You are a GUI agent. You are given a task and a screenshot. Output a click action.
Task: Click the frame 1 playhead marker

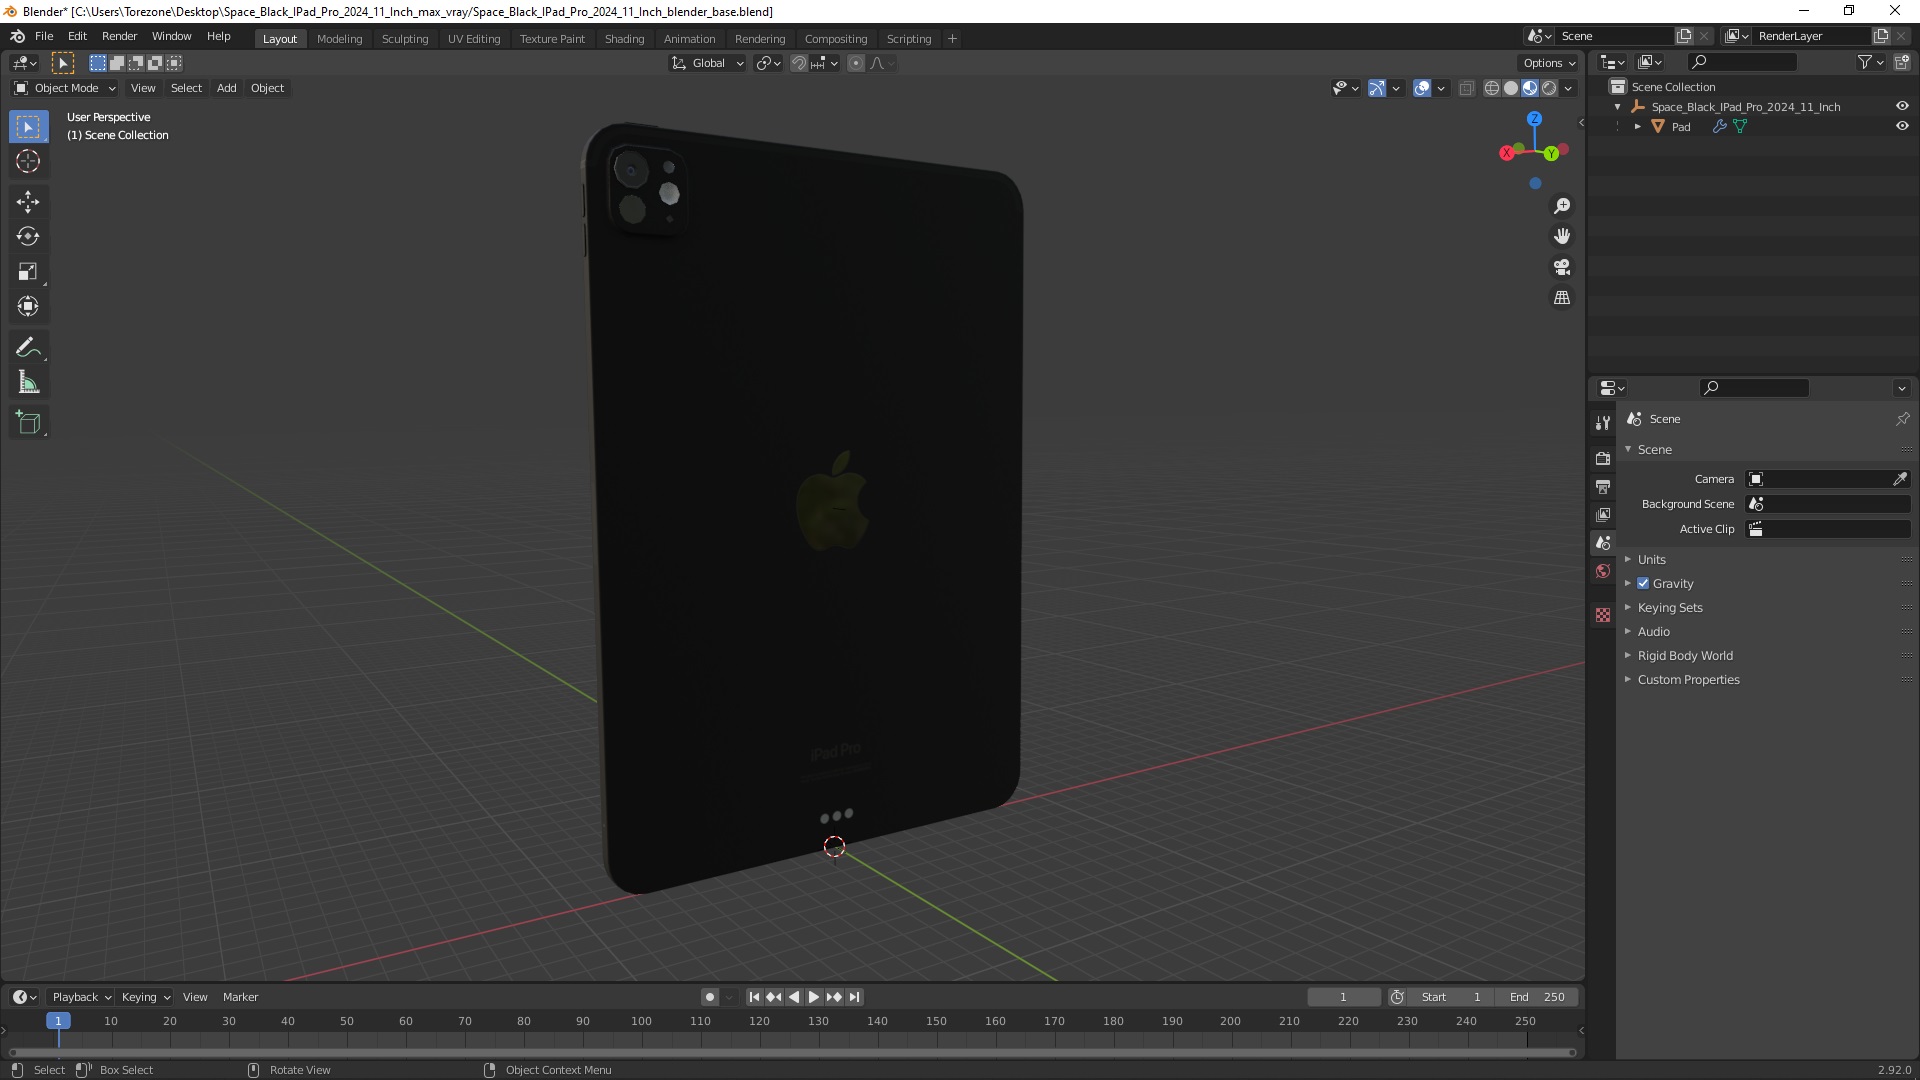[x=58, y=1021]
